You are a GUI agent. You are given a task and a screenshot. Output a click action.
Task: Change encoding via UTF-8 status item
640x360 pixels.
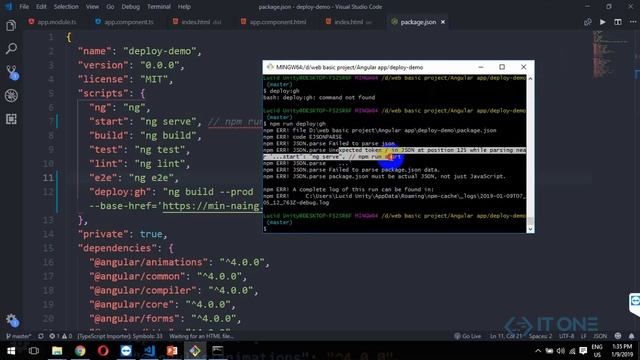pyautogui.click(x=567, y=336)
